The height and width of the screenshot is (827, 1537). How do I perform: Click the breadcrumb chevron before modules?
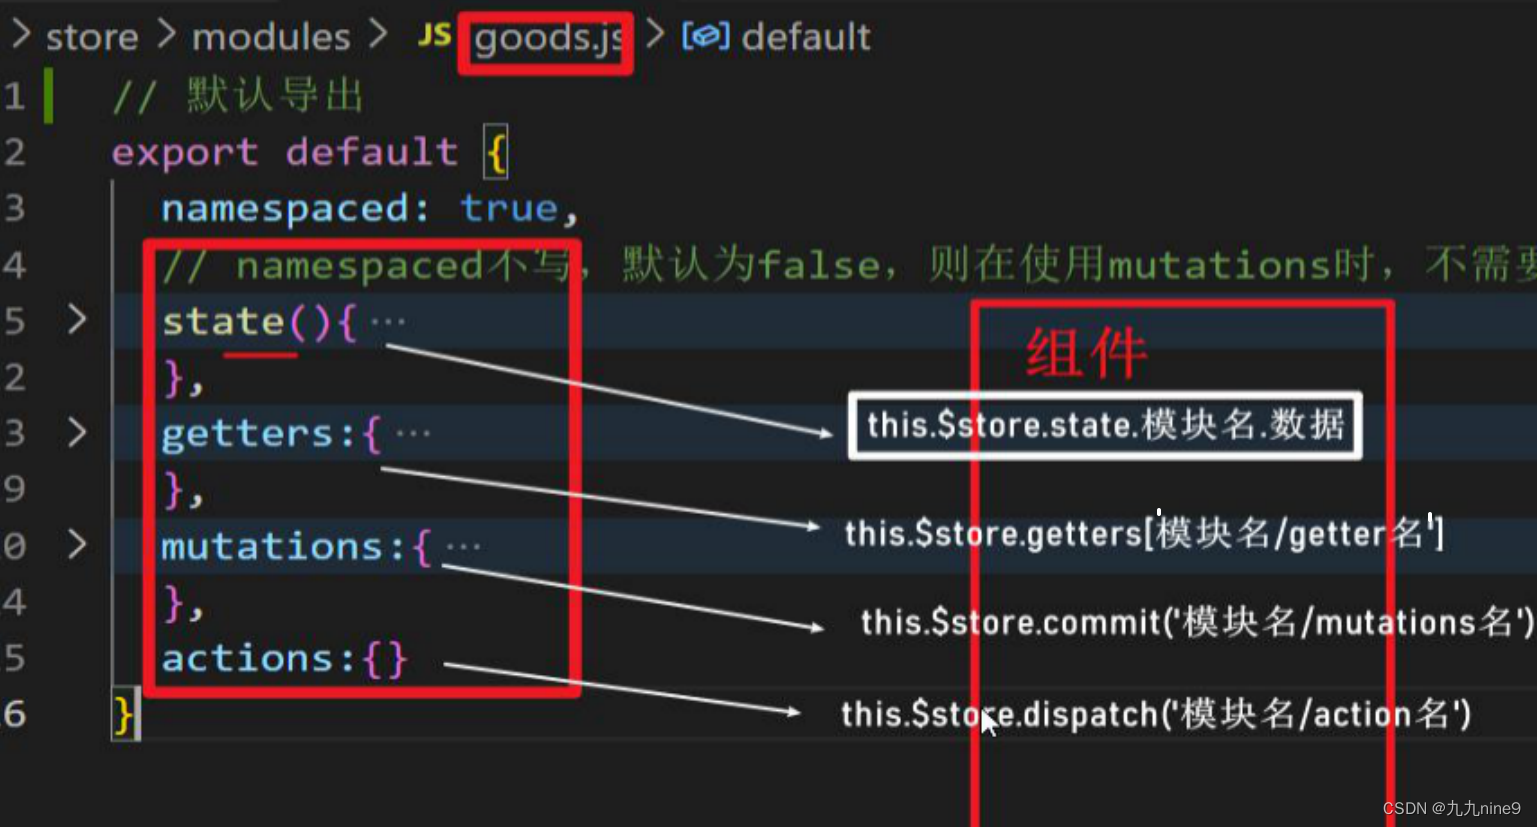pyautogui.click(x=167, y=35)
